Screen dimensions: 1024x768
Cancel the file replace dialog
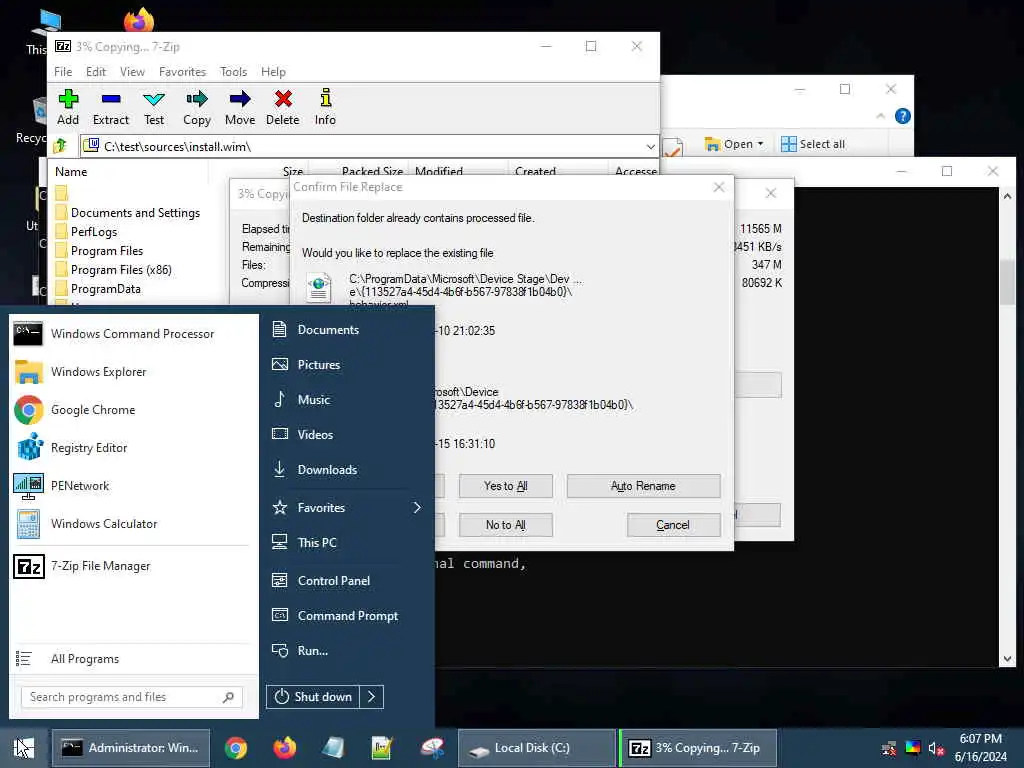(673, 524)
